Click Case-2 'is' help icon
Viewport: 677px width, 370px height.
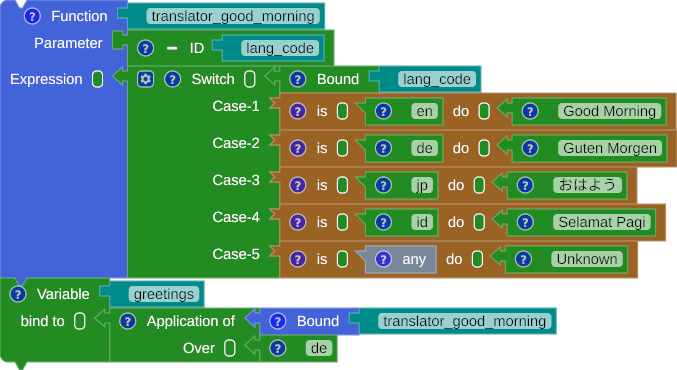[297, 149]
